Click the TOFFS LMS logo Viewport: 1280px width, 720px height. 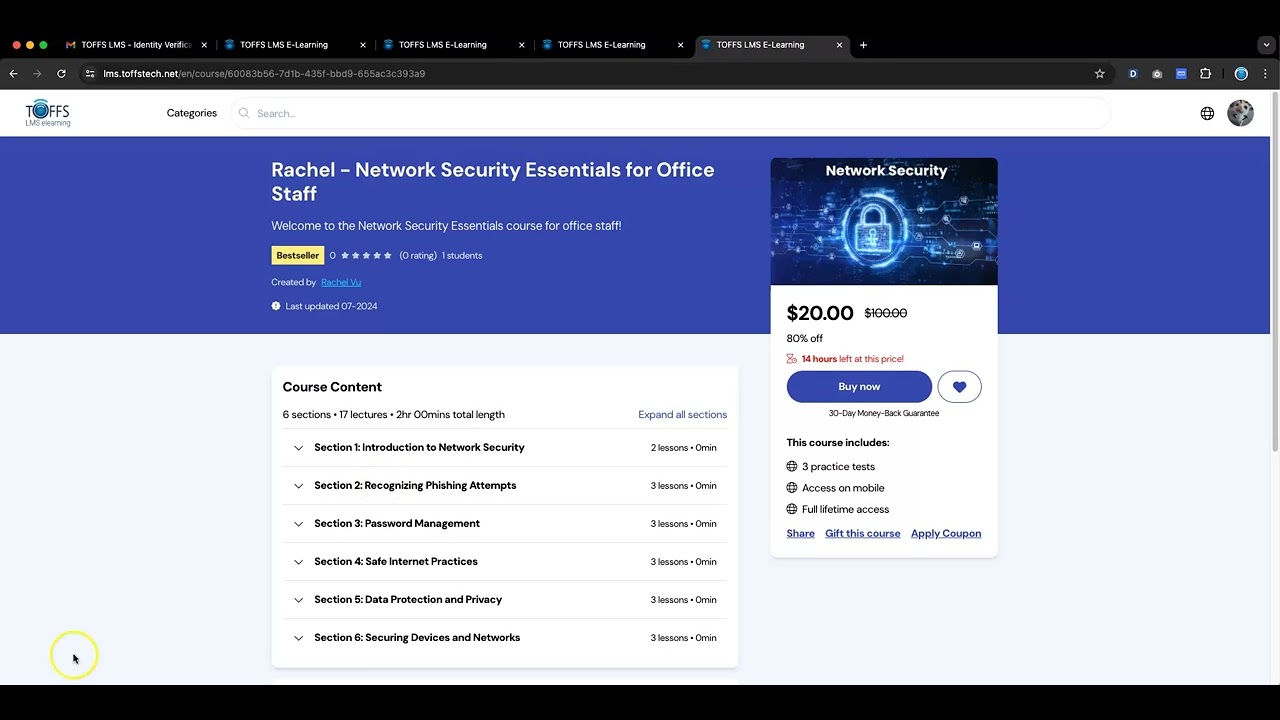(x=48, y=113)
